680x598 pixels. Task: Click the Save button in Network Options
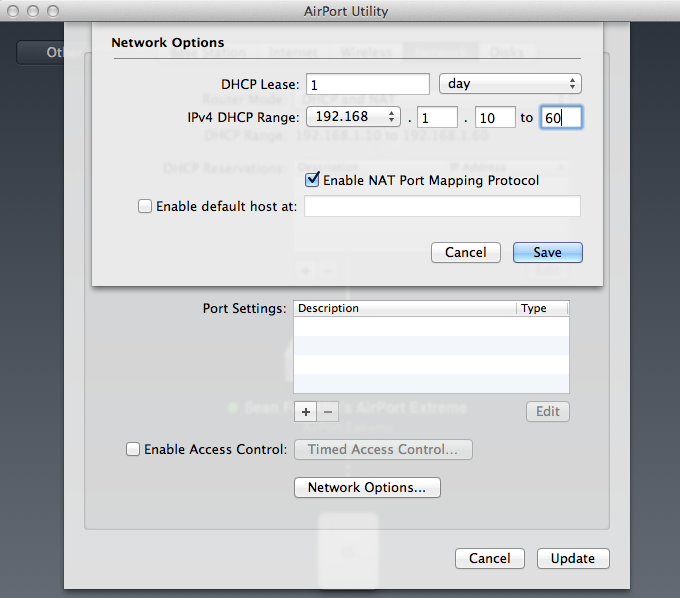click(x=547, y=252)
